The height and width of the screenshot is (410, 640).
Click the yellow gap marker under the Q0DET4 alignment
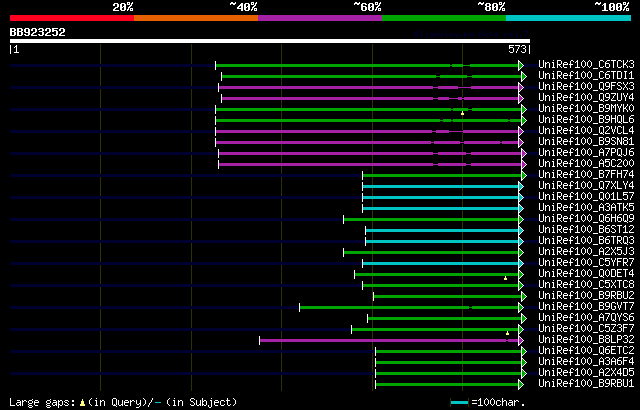tap(505, 278)
